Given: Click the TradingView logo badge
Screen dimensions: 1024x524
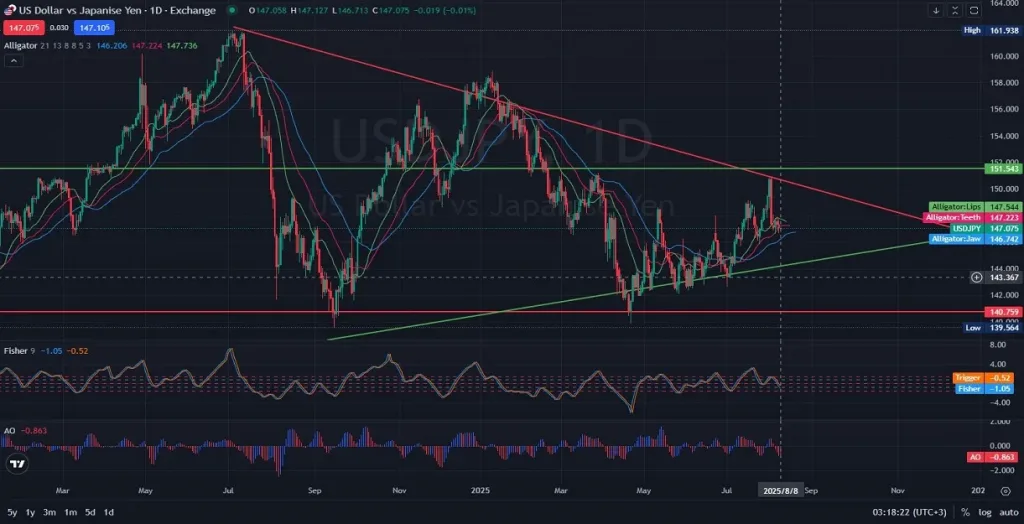Looking at the screenshot, I should pyautogui.click(x=17, y=464).
